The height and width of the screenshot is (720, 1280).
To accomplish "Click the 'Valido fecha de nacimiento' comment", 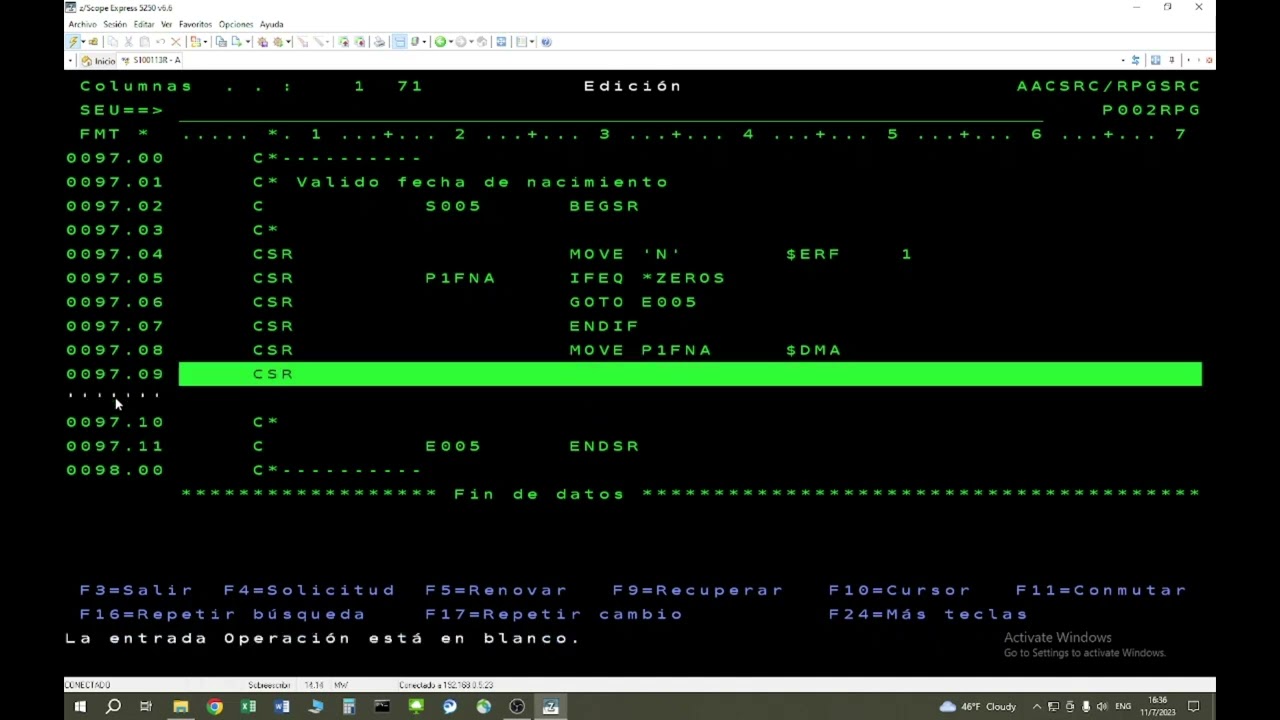I will [482, 182].
